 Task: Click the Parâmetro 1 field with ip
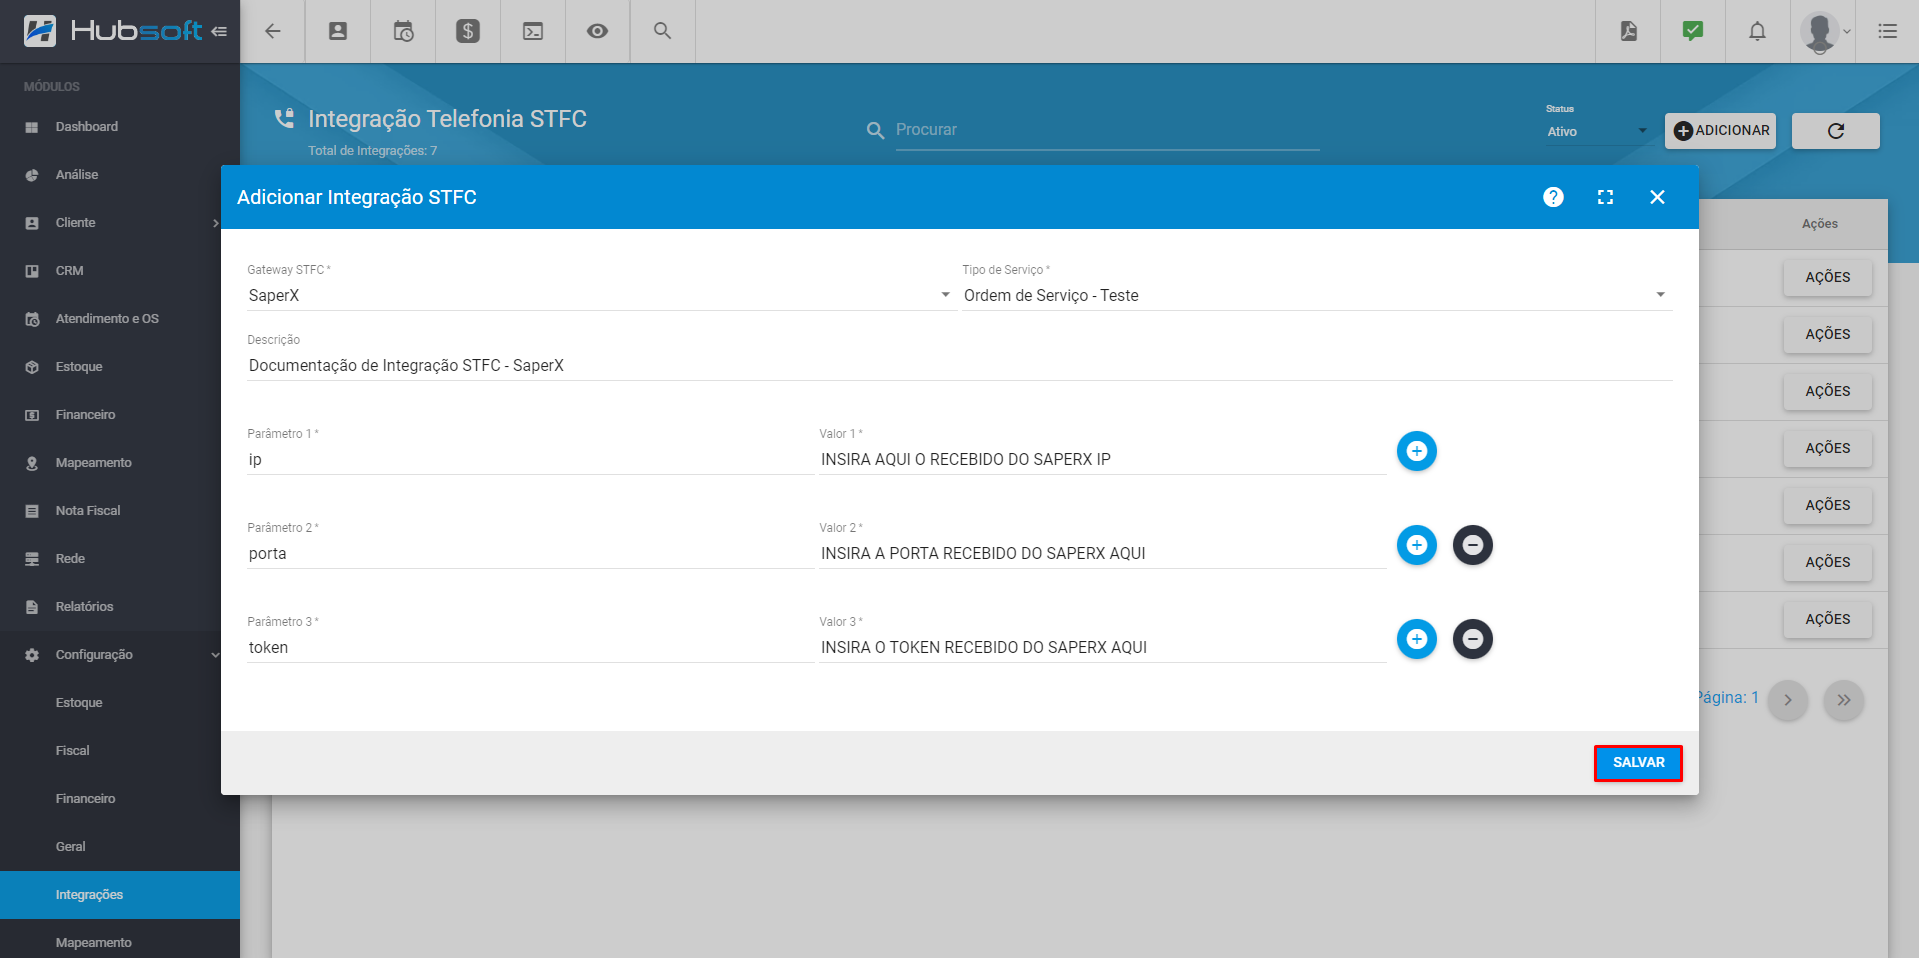[x=530, y=460]
